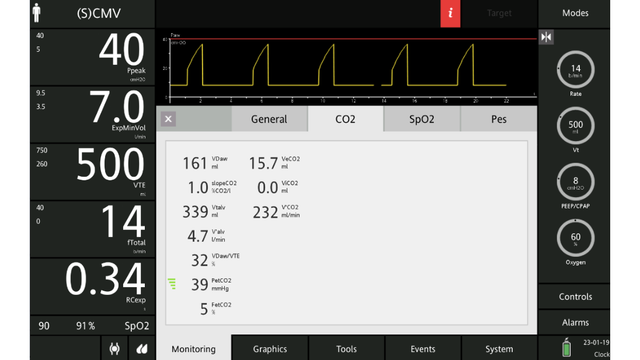Image resolution: width=640 pixels, height=360 pixels.
Task: Click the waveform freeze icon
Action: [x=546, y=37]
